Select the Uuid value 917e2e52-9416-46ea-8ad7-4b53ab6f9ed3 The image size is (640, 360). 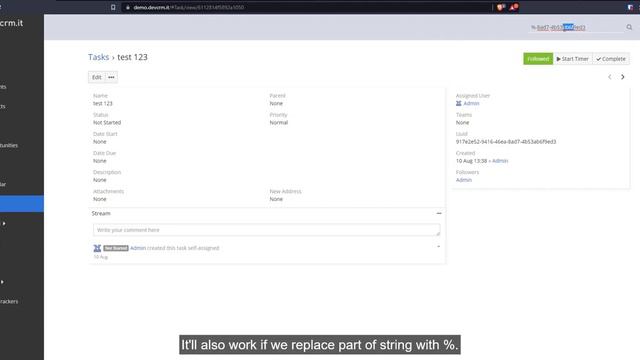tap(506, 142)
